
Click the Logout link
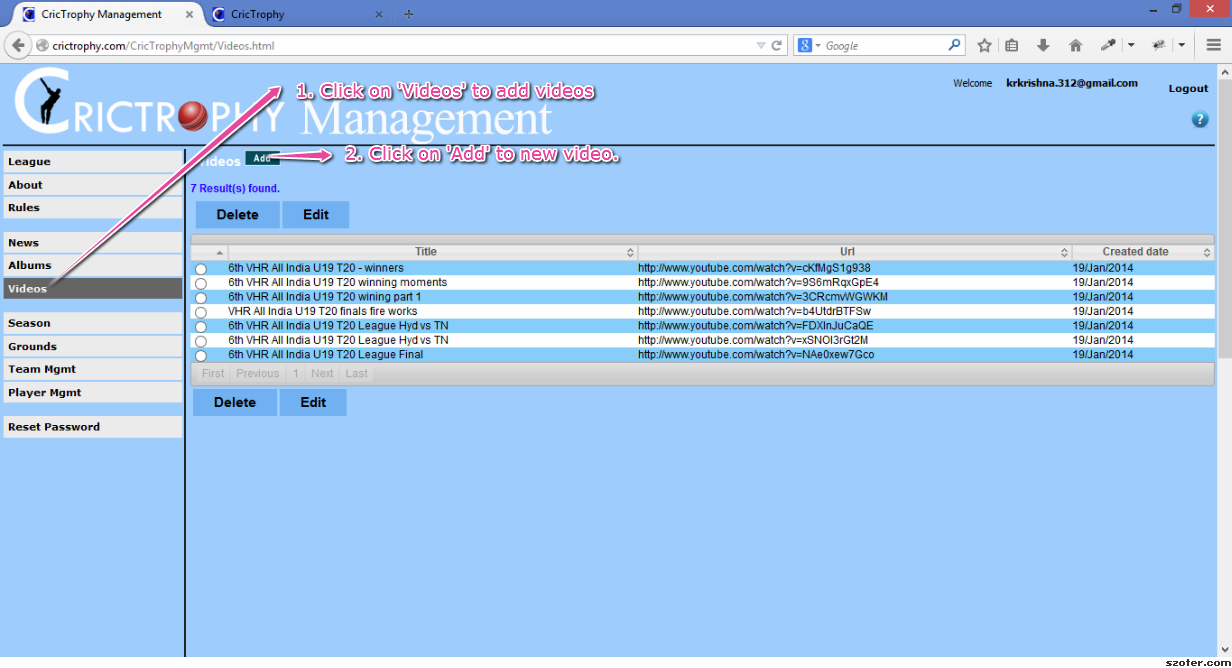pyautogui.click(x=1188, y=88)
